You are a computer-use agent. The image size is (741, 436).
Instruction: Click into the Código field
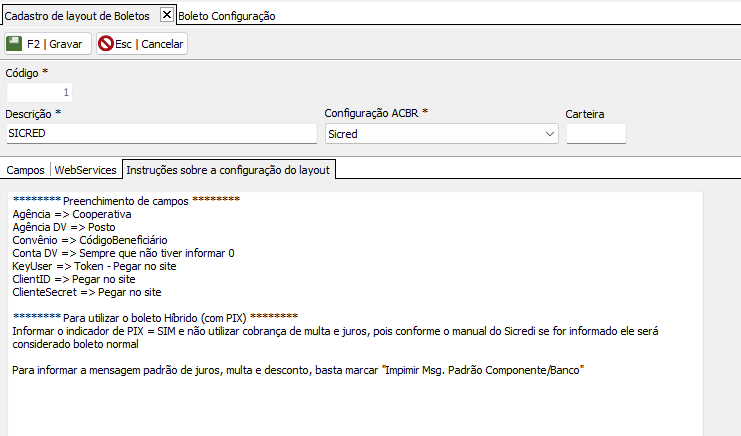click(x=39, y=92)
